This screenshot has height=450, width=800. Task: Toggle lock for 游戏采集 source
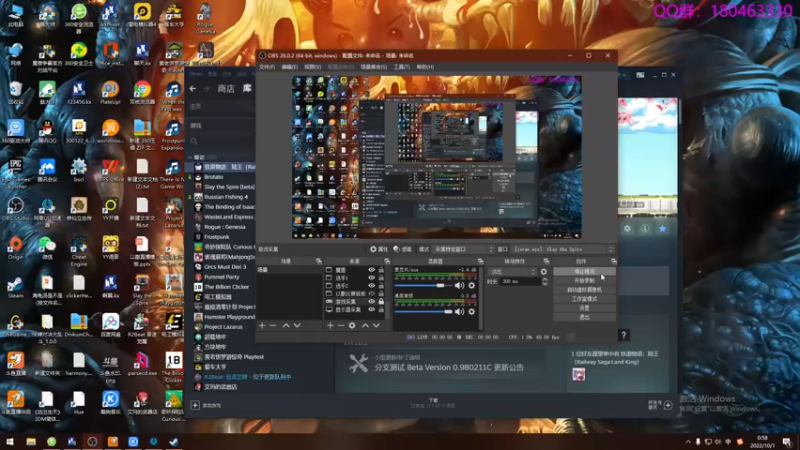[x=381, y=302]
